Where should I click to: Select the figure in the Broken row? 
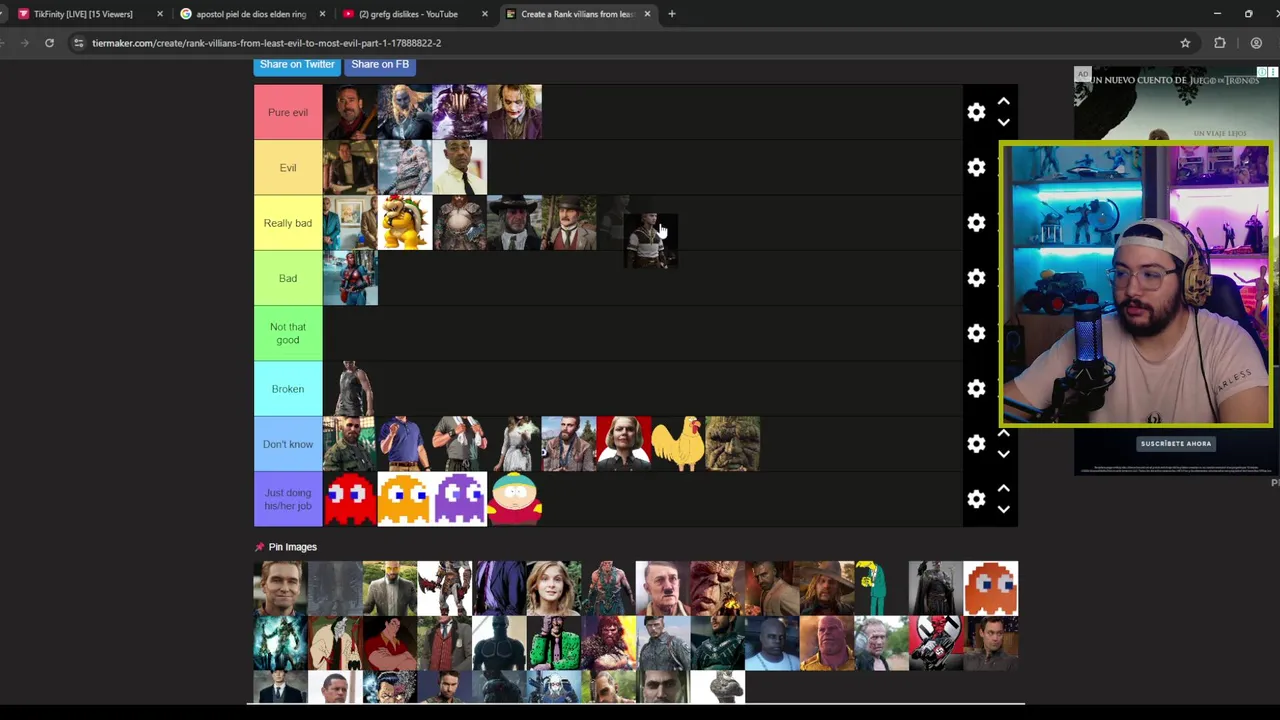[350, 389]
